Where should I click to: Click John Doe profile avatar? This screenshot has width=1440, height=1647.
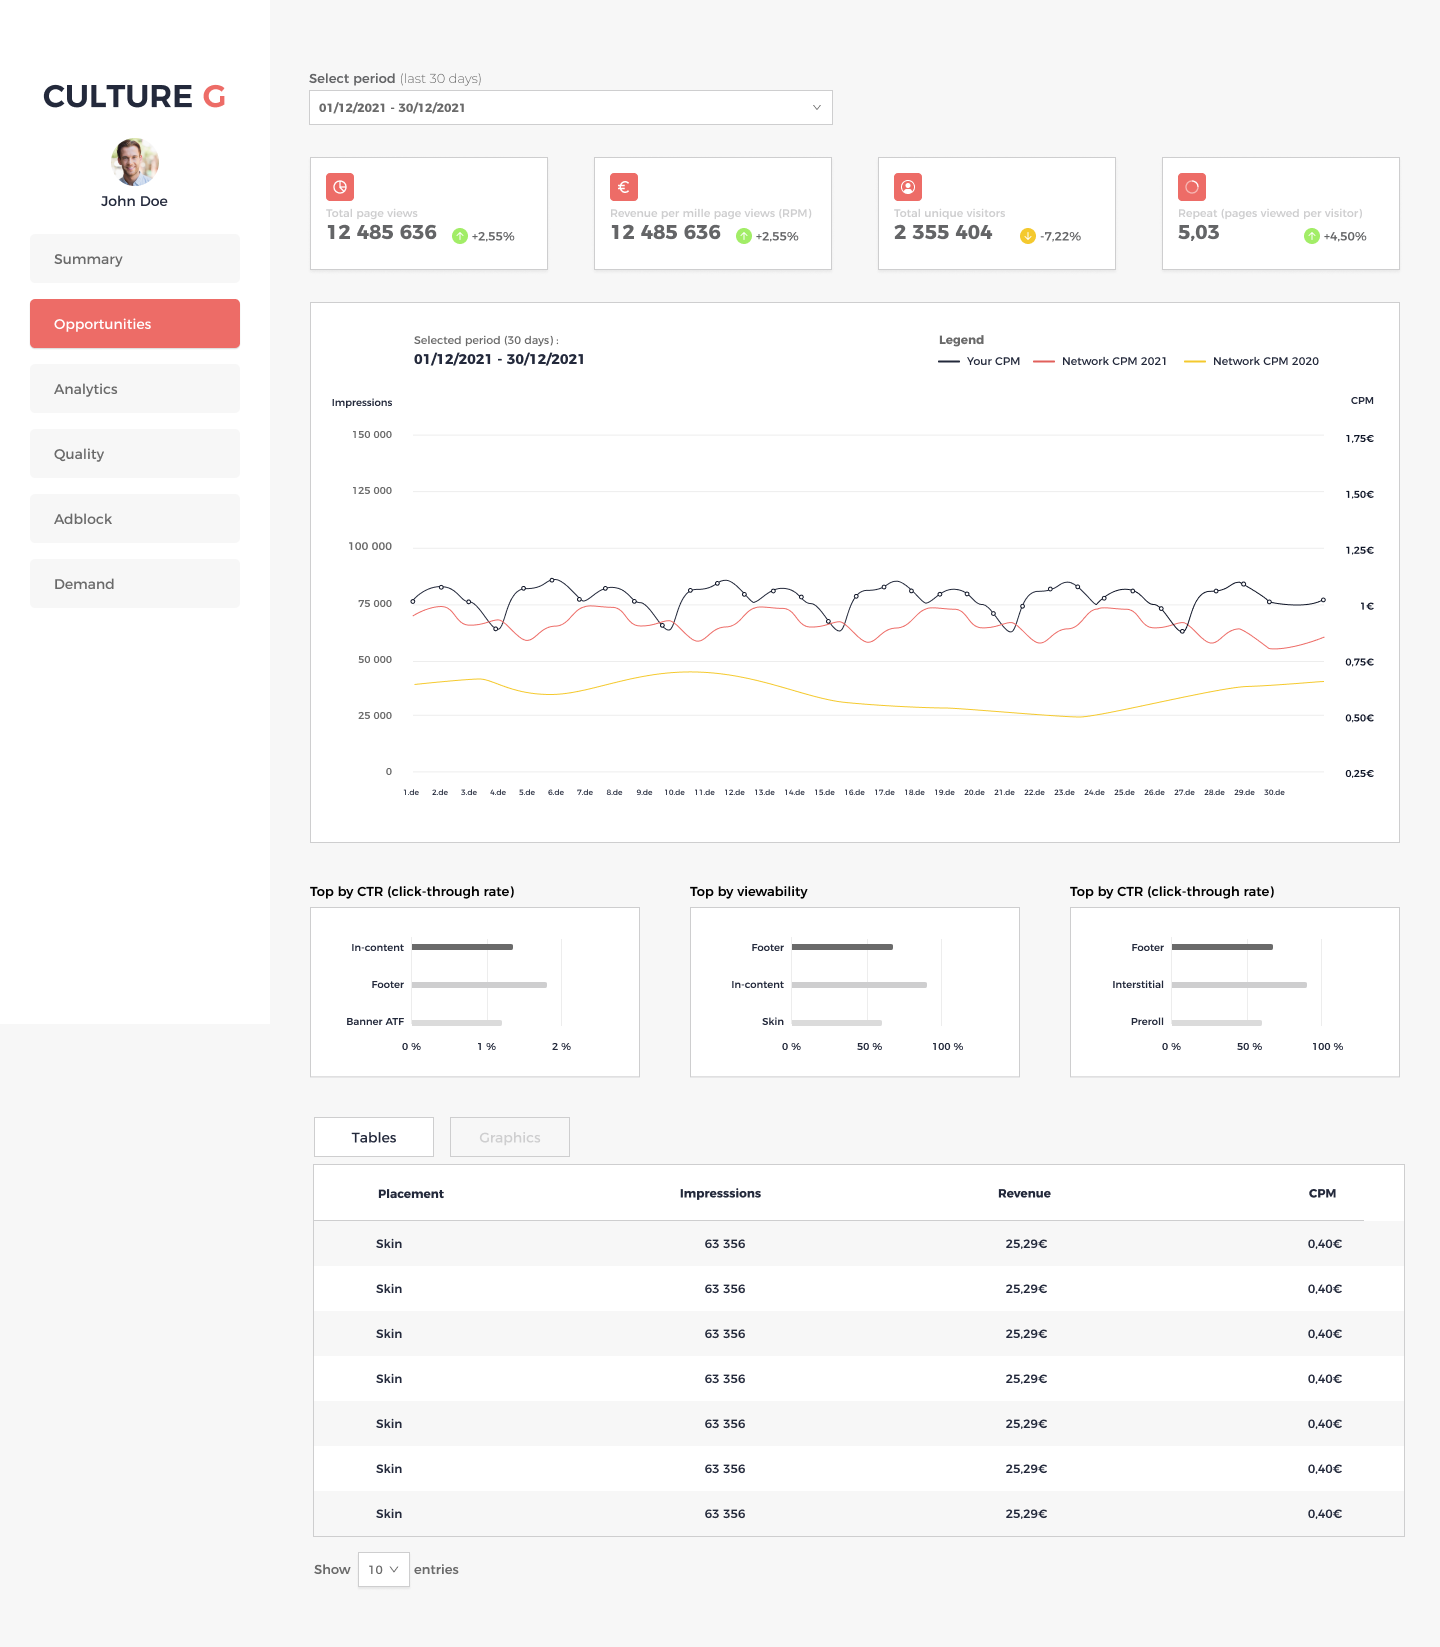(x=135, y=162)
